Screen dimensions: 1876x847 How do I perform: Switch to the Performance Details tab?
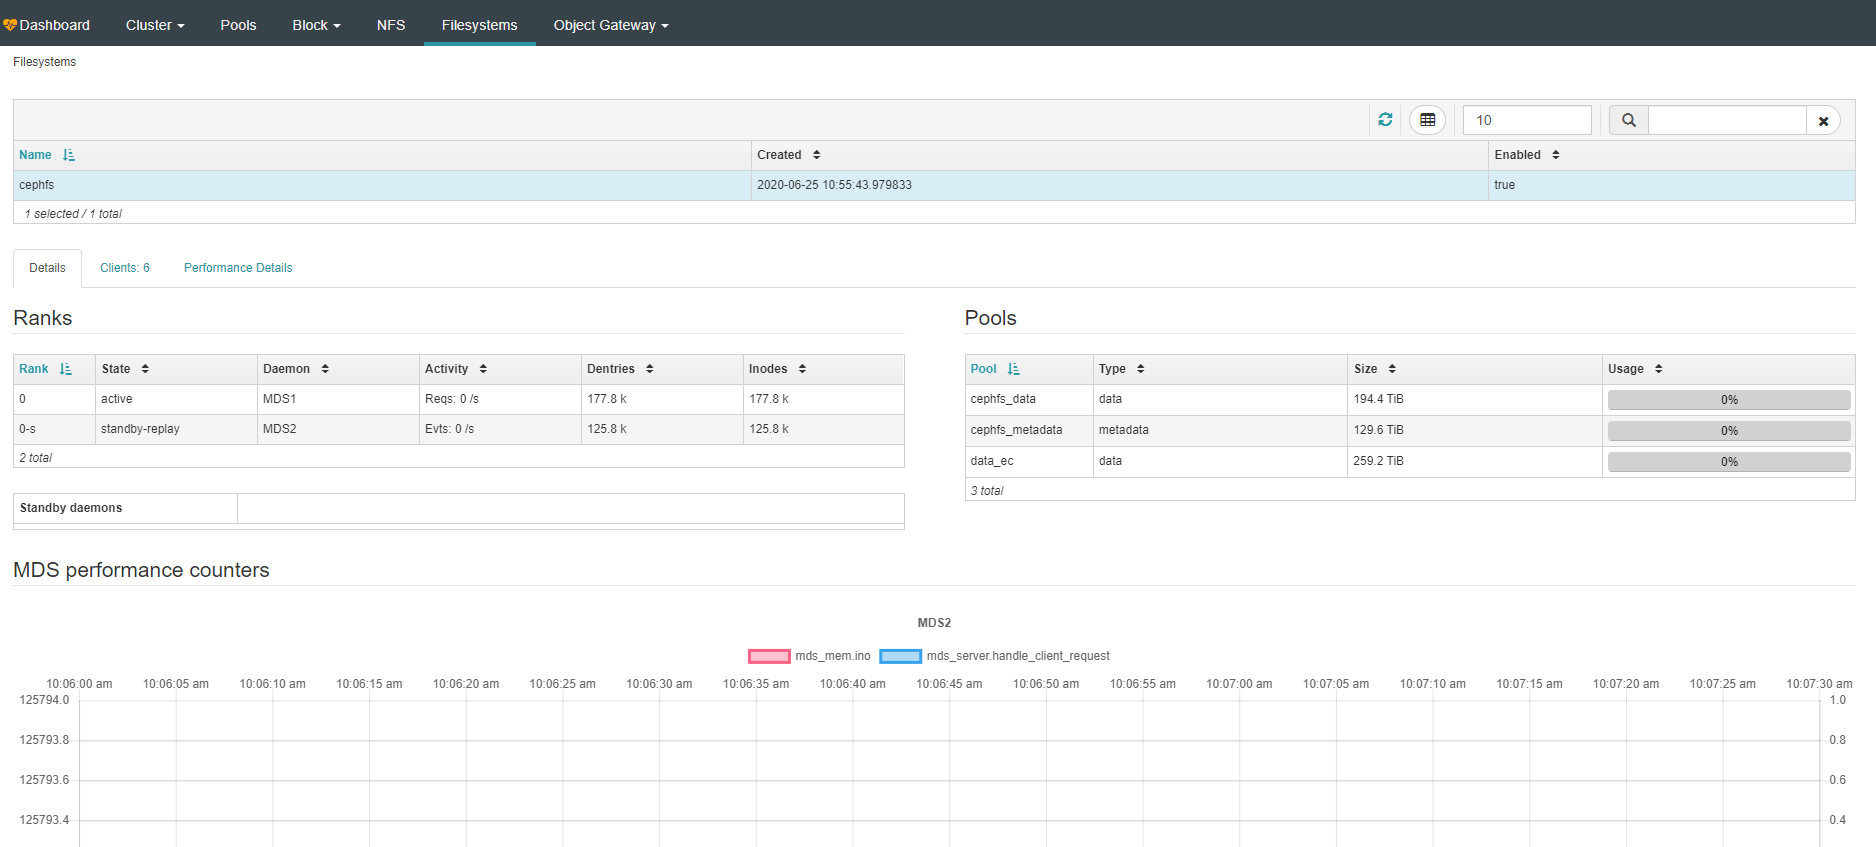coord(238,268)
